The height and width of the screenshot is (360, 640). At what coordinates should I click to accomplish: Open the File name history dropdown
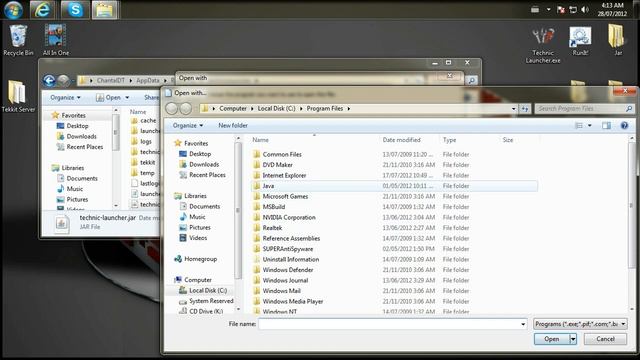point(523,324)
